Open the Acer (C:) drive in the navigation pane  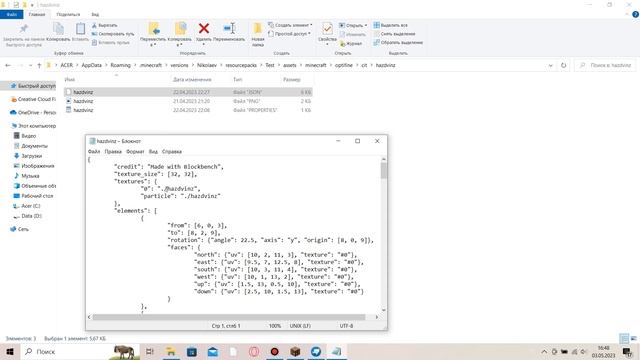[27, 206]
